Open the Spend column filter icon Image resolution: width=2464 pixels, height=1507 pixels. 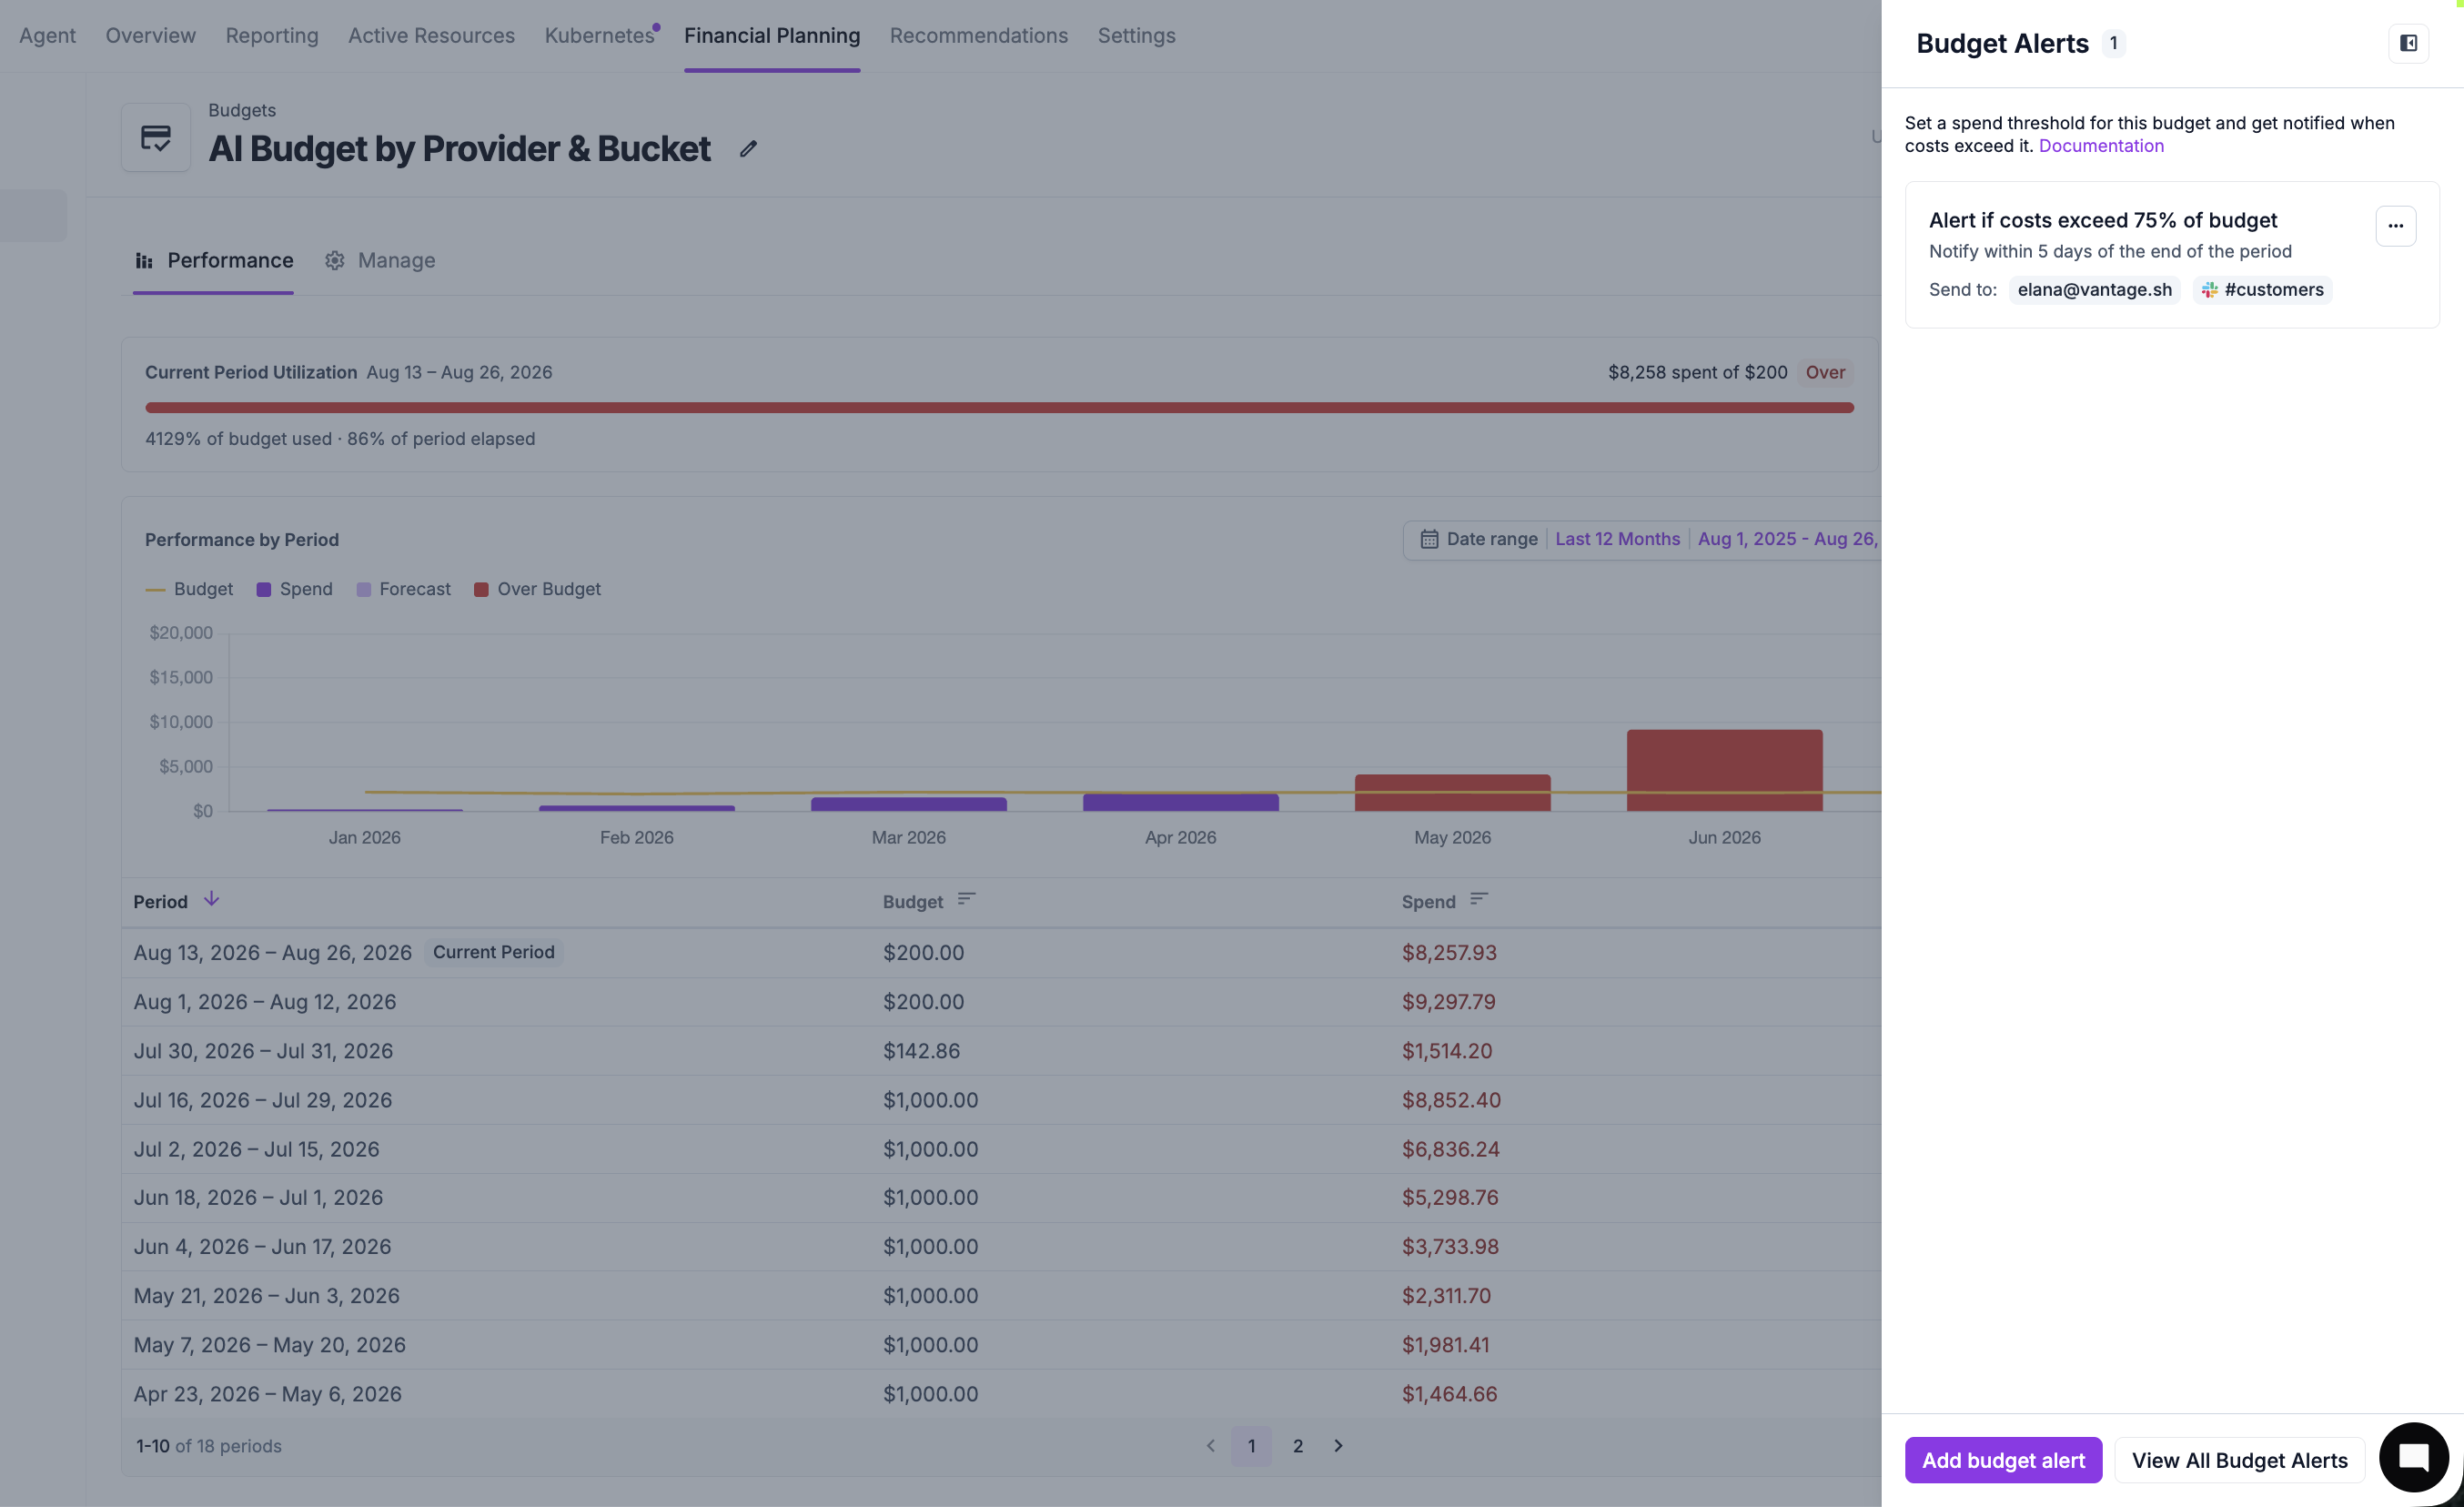pos(1478,899)
